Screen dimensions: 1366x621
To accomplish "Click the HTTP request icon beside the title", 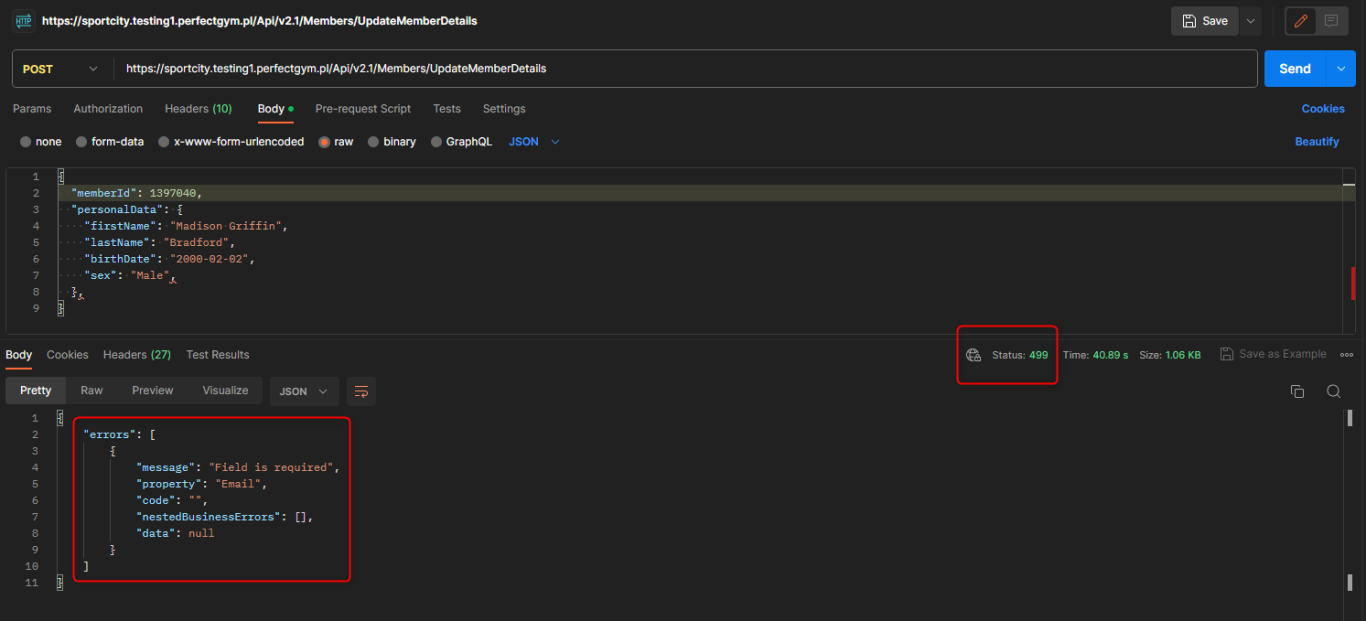I will [x=23, y=21].
